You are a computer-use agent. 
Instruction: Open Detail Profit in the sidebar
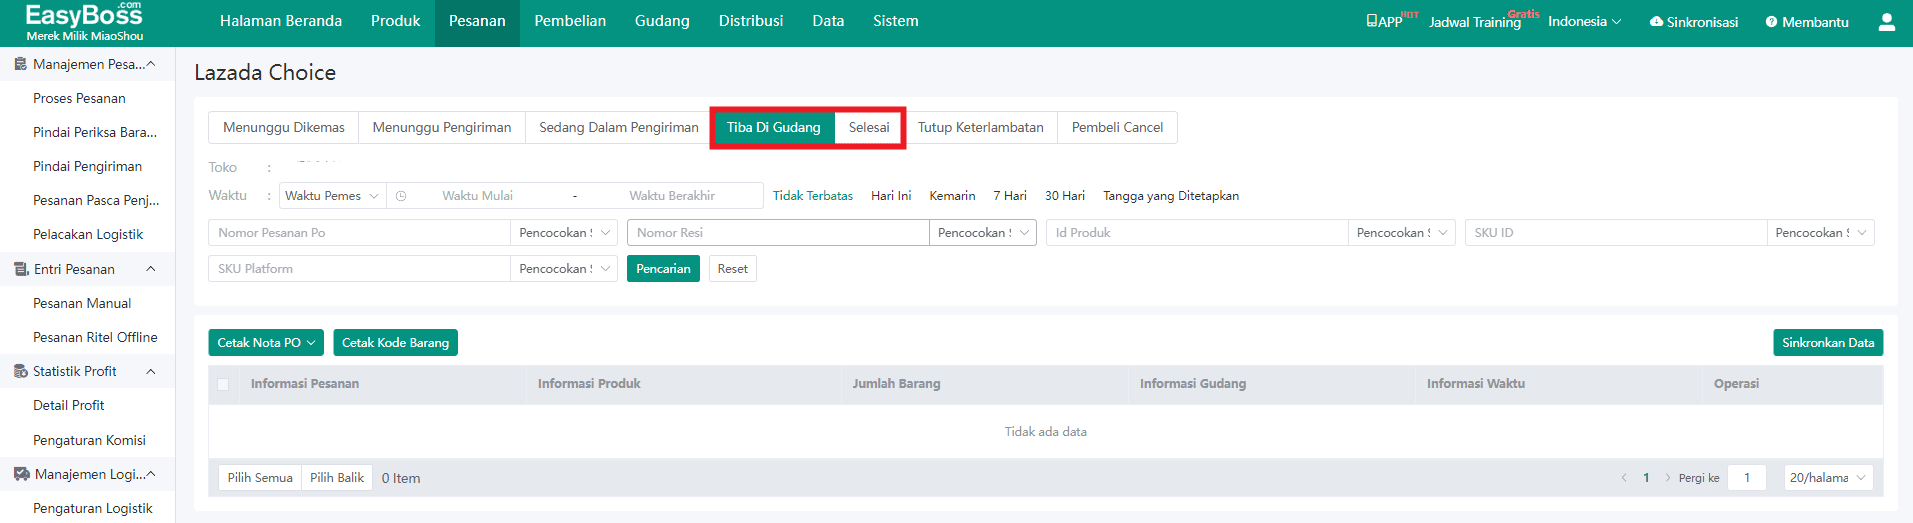(x=69, y=405)
